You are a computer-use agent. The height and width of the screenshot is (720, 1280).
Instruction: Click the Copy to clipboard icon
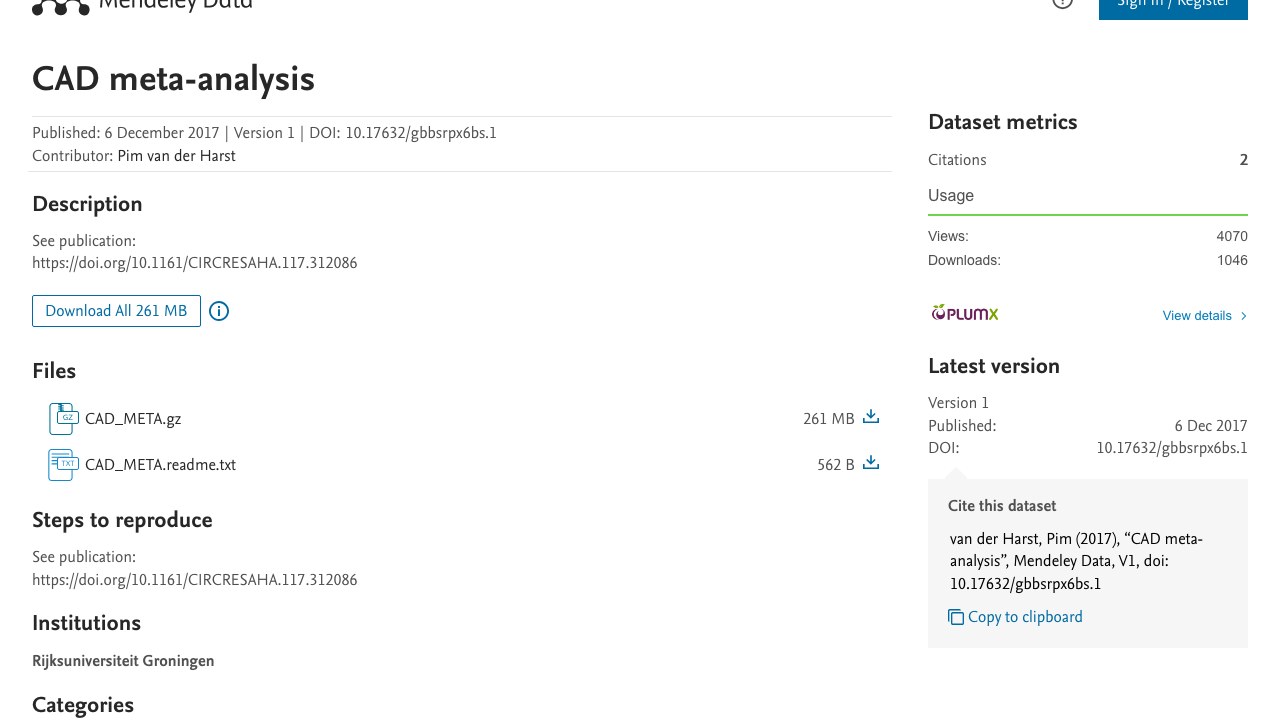pyautogui.click(x=956, y=617)
